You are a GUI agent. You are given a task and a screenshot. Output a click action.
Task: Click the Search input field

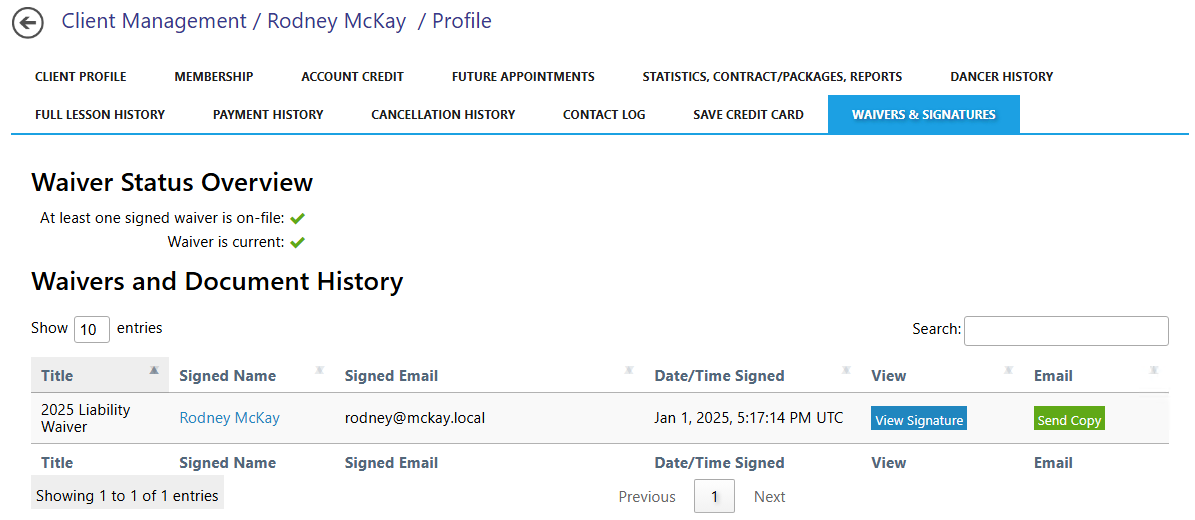point(1066,331)
